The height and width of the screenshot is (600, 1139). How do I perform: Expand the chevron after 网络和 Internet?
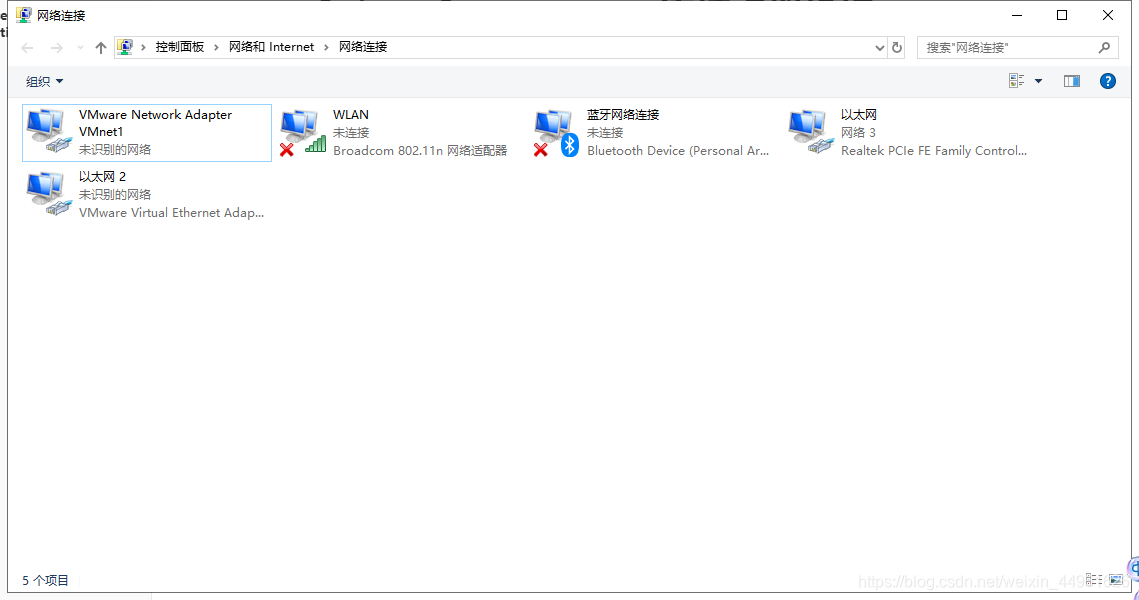click(x=326, y=47)
